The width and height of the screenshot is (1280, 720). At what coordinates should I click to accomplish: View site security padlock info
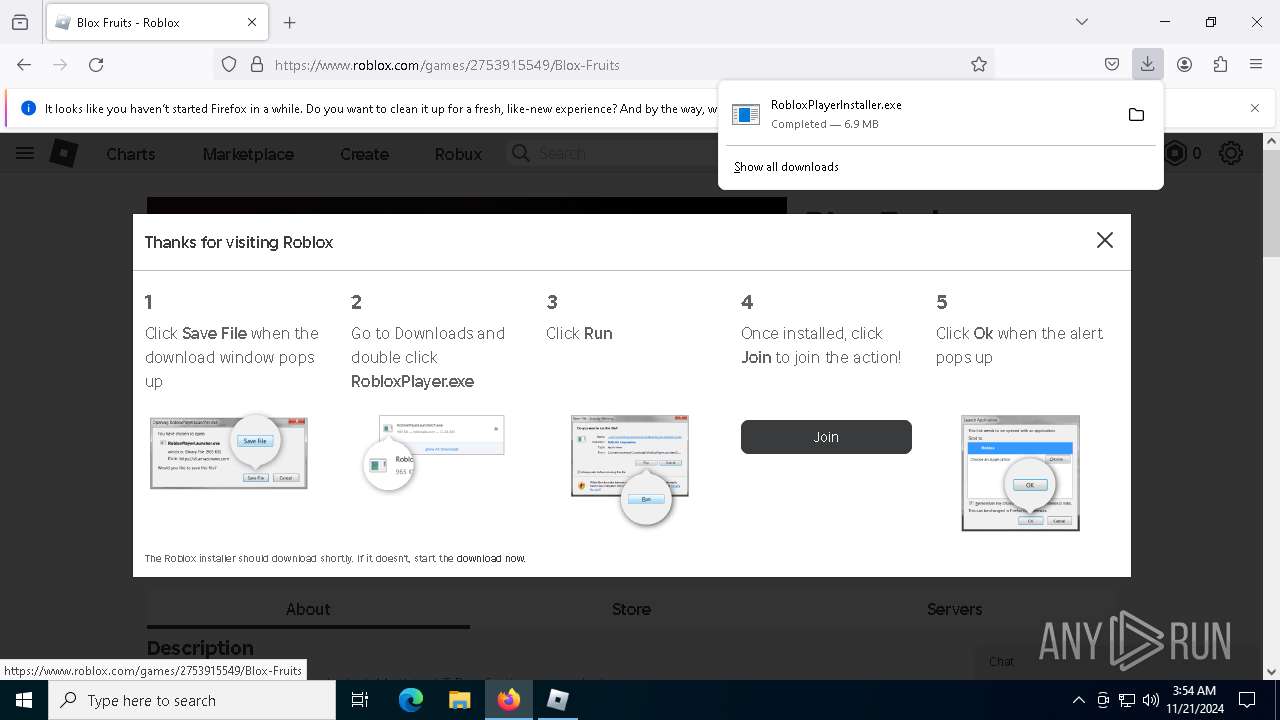click(257, 64)
